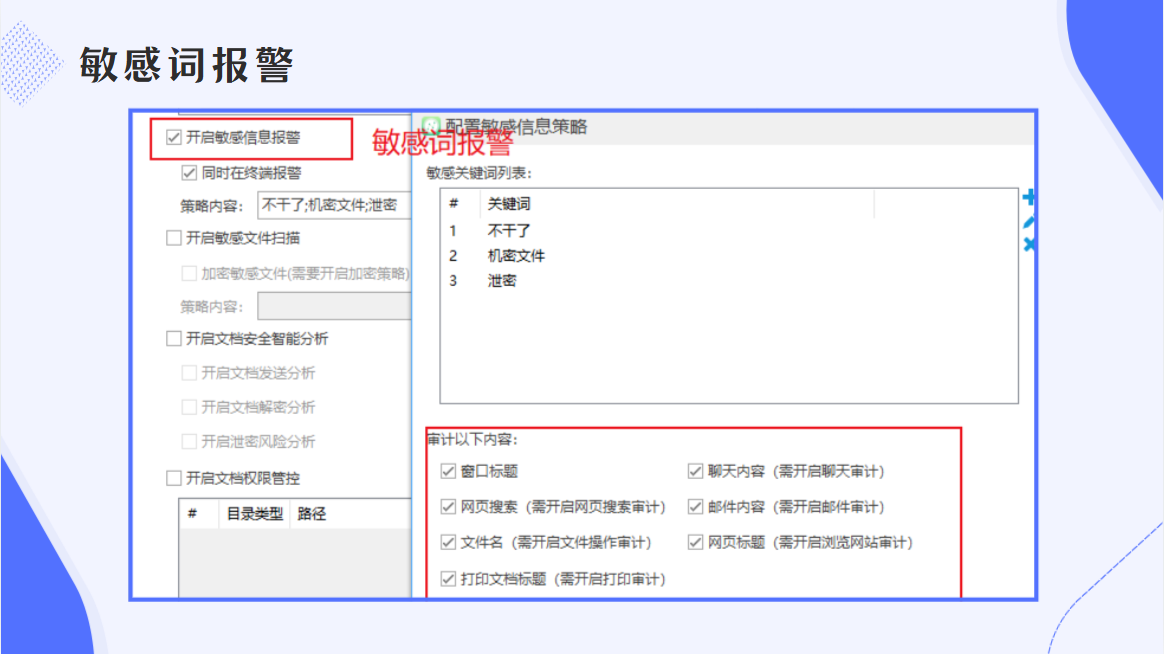This screenshot has width=1164, height=654.
Task: Uncheck 打印文档标题 audit option
Action: 448,578
